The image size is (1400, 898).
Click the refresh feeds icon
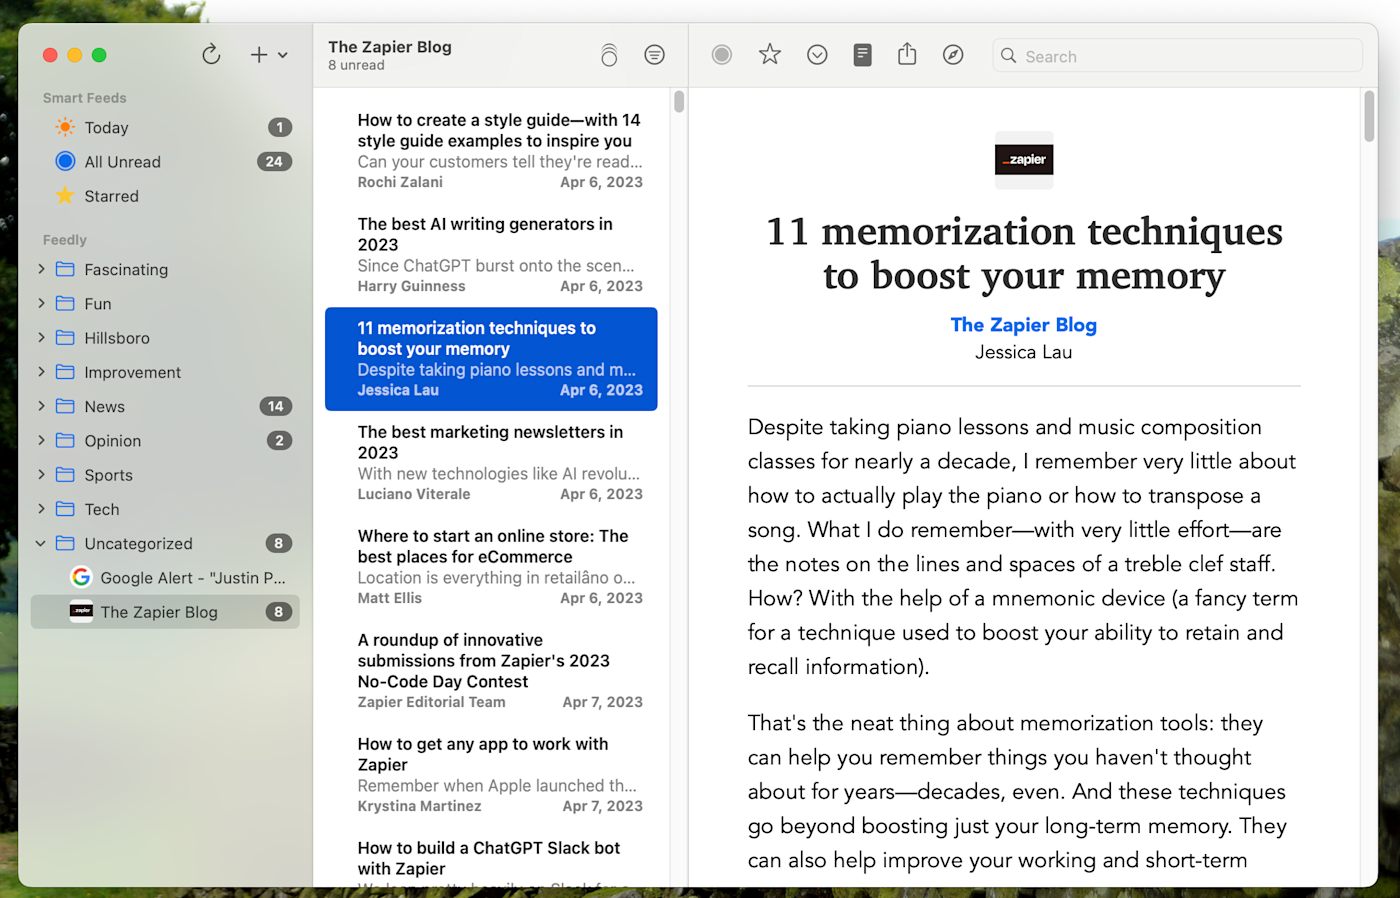coord(211,55)
